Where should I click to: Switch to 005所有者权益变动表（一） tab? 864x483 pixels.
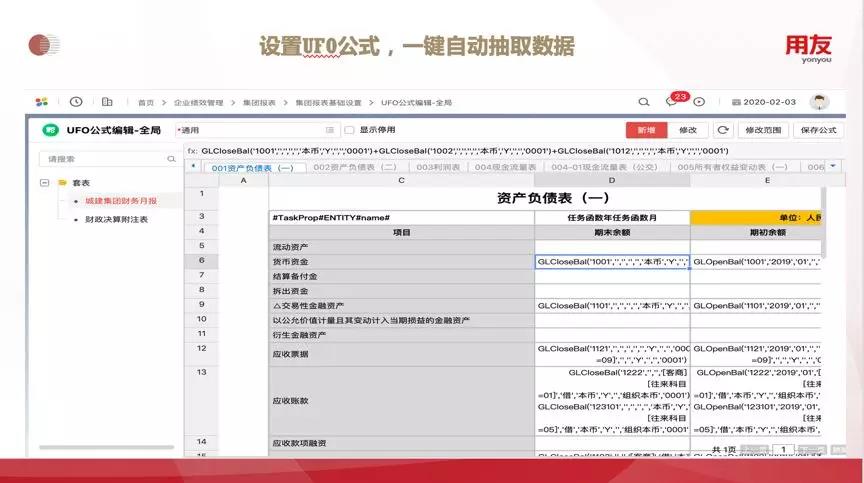click(x=732, y=167)
